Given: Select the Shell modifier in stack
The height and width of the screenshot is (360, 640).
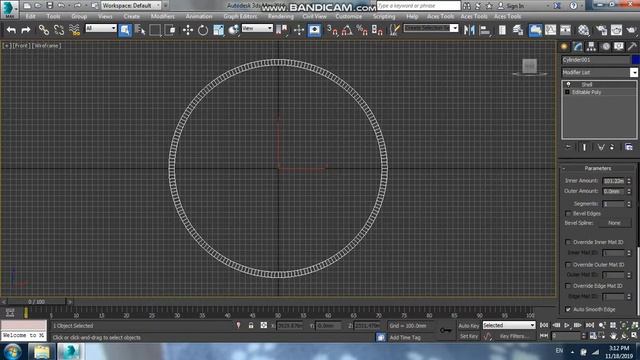Looking at the screenshot, I should coord(587,84).
